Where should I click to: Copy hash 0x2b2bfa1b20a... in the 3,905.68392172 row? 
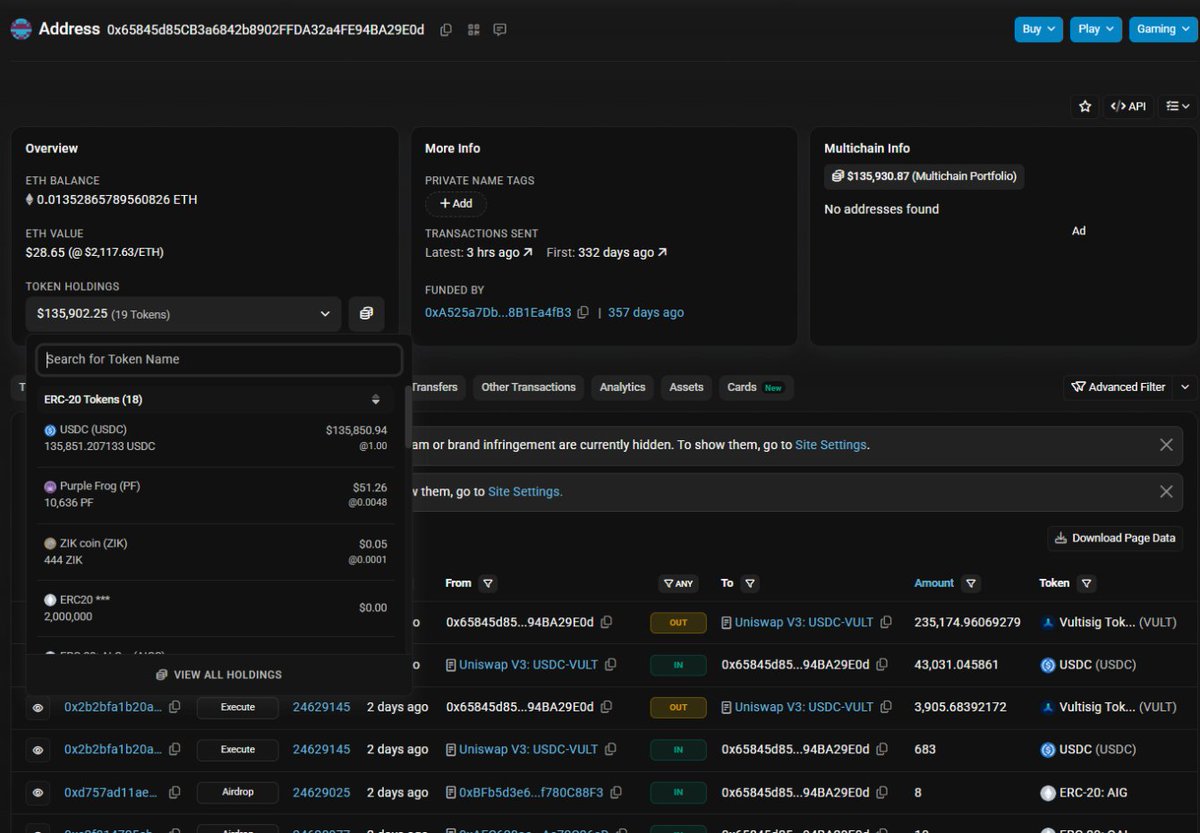[175, 707]
